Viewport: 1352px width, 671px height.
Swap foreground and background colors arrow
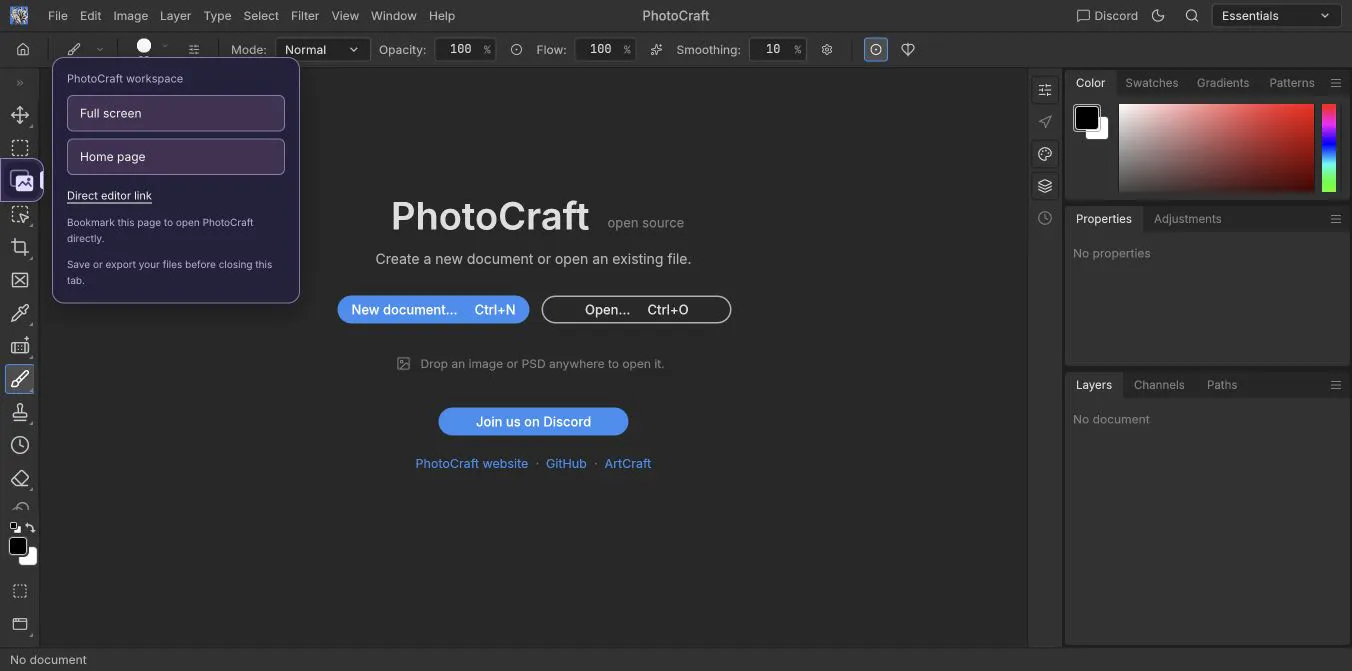(30, 527)
